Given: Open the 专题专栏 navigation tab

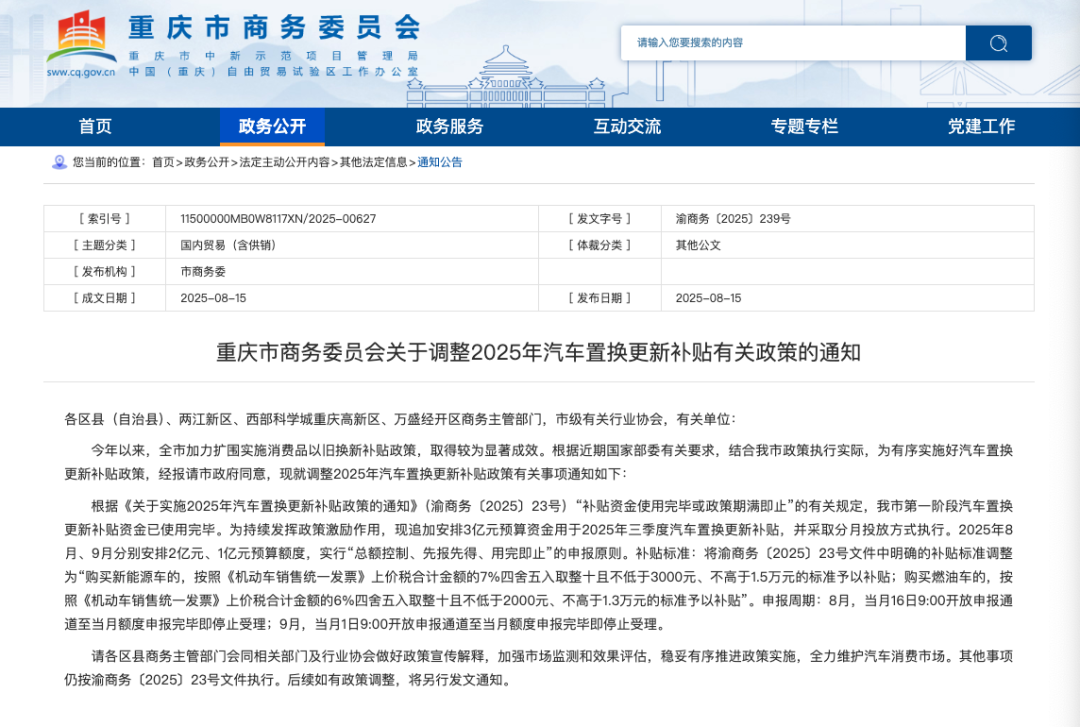Looking at the screenshot, I should click(804, 126).
